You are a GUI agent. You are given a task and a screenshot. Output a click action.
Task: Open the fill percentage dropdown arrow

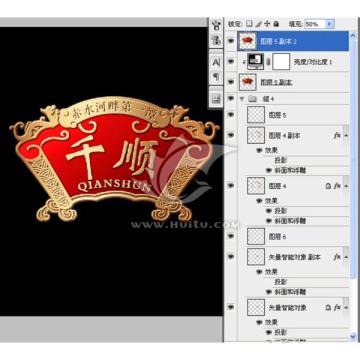330,24
